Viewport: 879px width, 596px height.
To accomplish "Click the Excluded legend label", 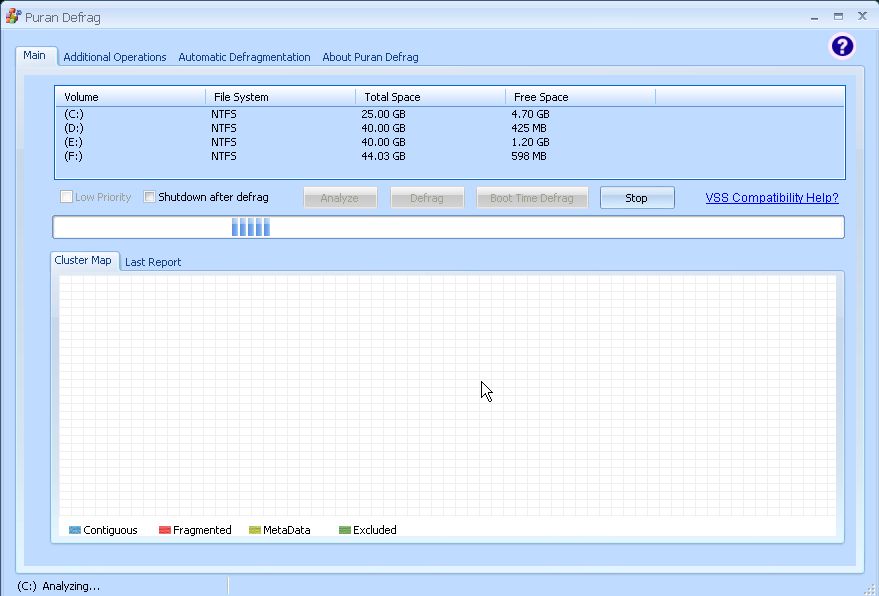I will 374,530.
